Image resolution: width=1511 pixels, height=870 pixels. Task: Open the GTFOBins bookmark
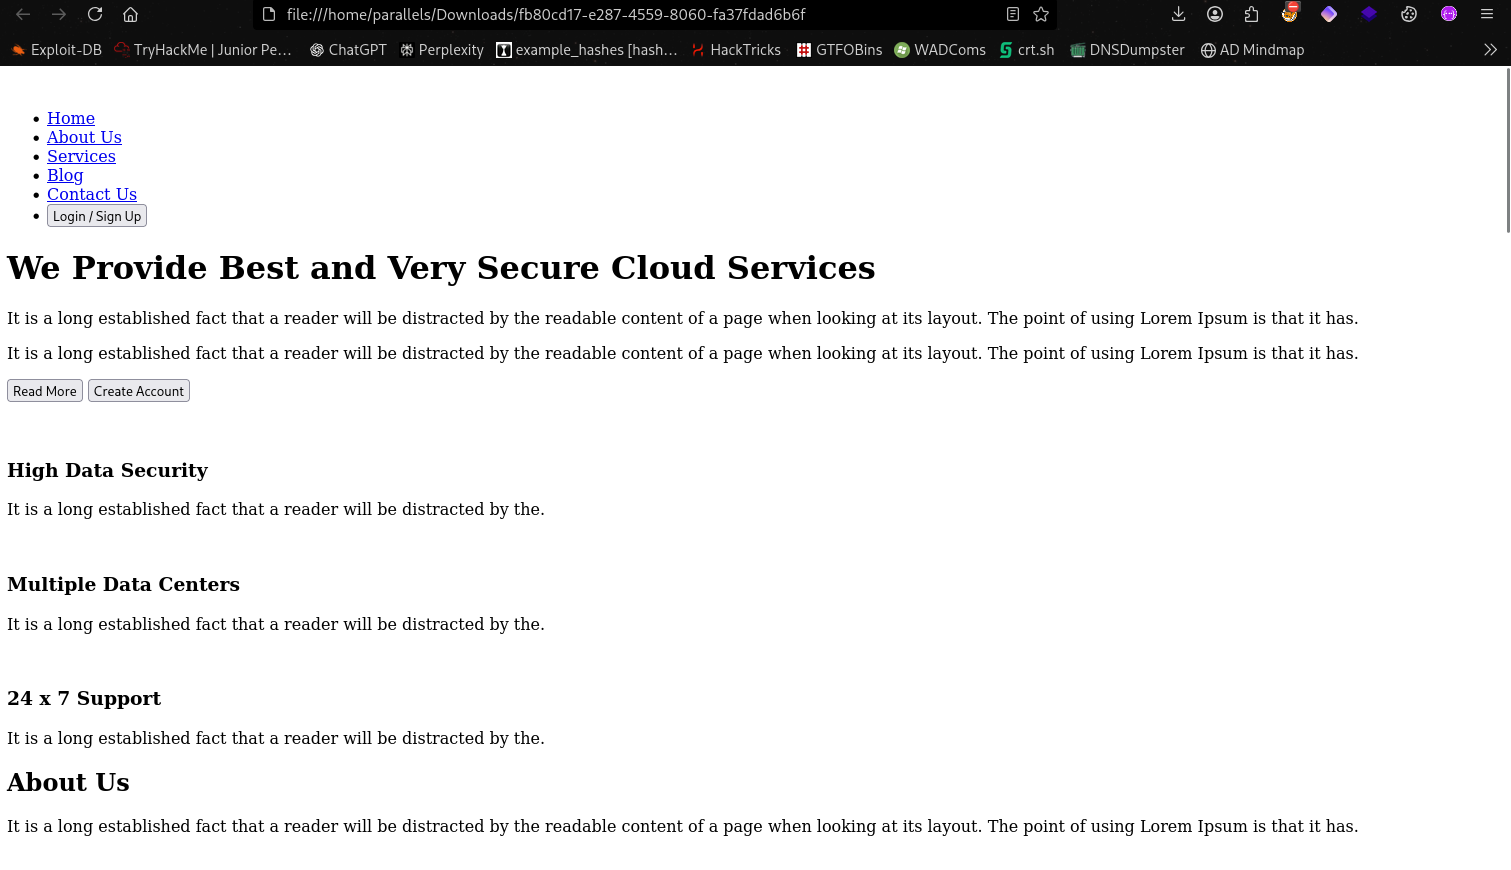(x=839, y=49)
